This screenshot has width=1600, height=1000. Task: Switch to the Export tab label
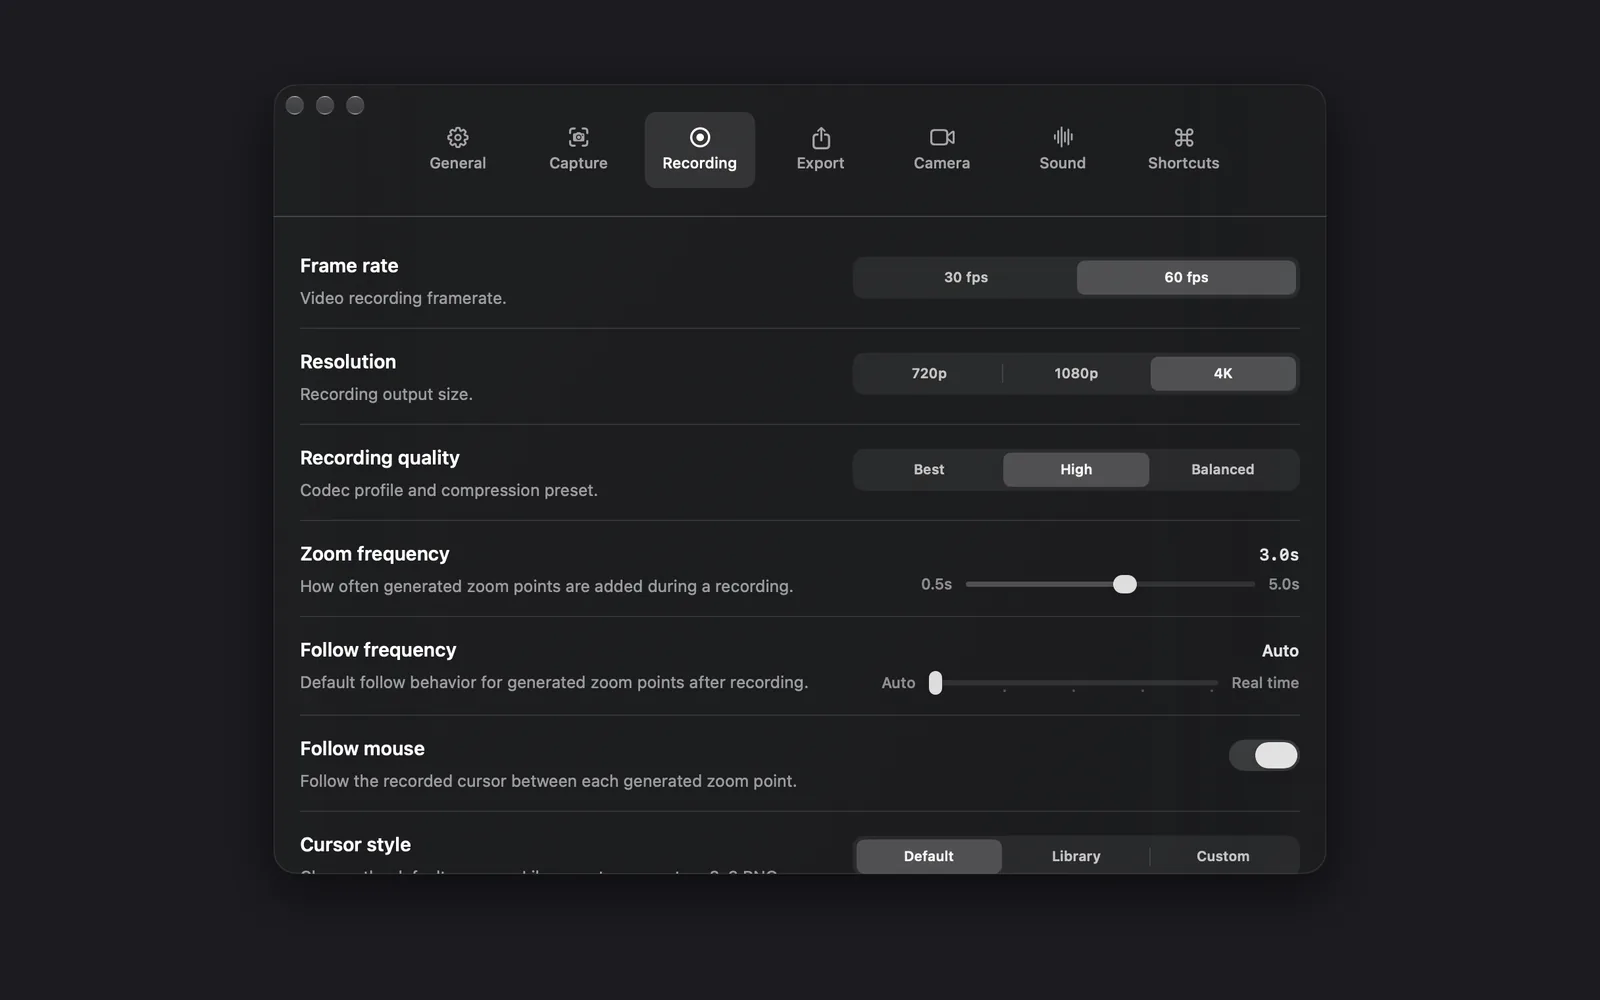pos(820,163)
